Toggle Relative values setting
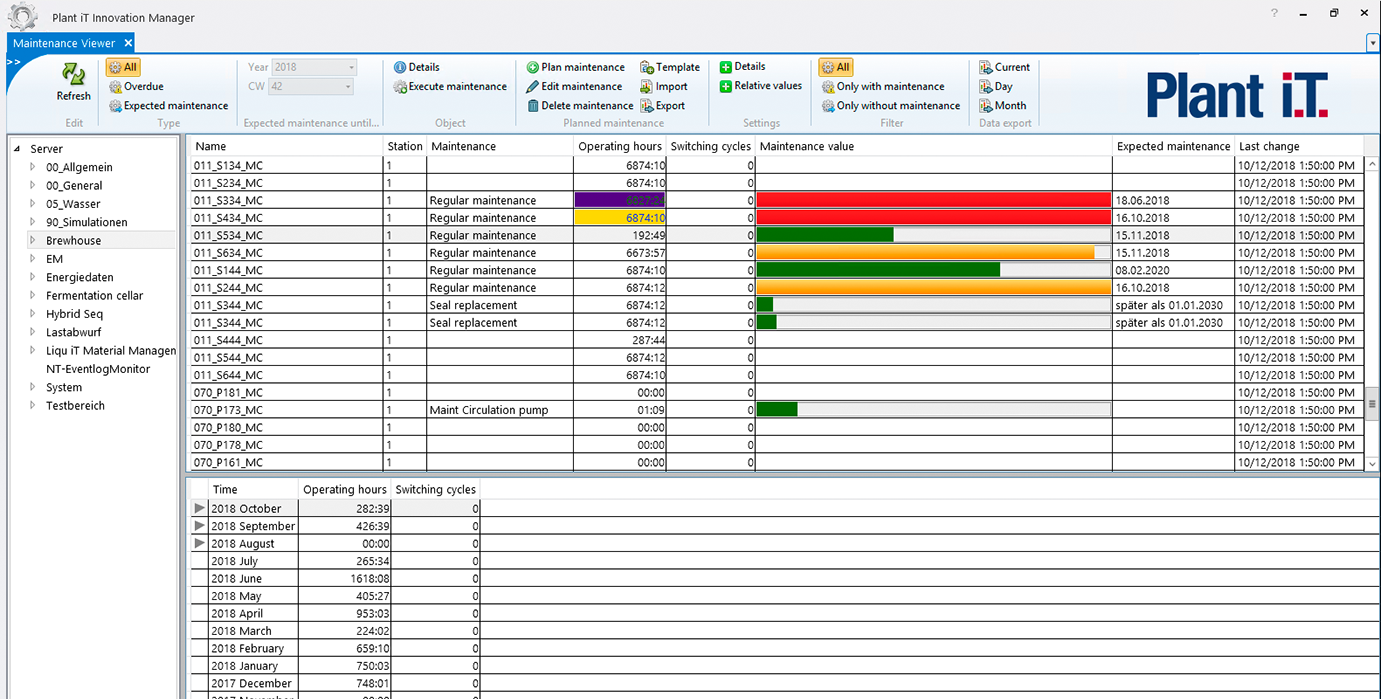The image size is (1381, 699). (x=761, y=86)
